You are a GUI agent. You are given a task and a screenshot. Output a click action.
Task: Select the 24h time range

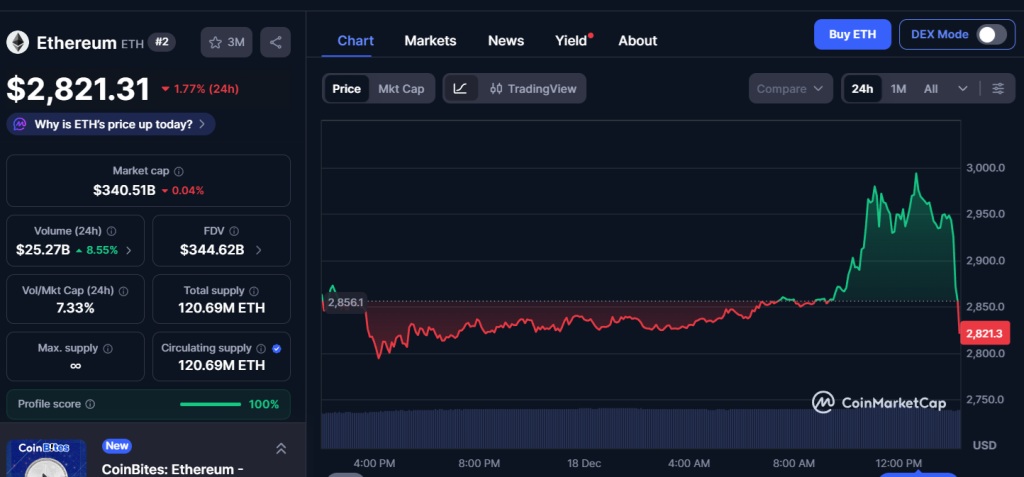pos(862,88)
